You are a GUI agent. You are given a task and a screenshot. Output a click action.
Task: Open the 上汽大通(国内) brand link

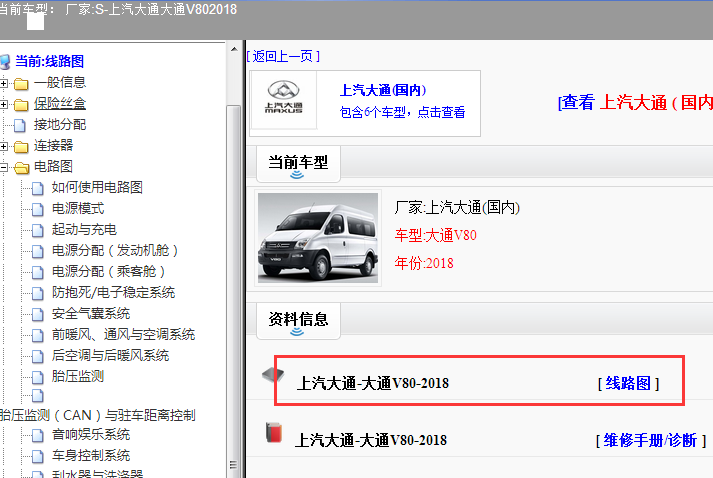383,90
